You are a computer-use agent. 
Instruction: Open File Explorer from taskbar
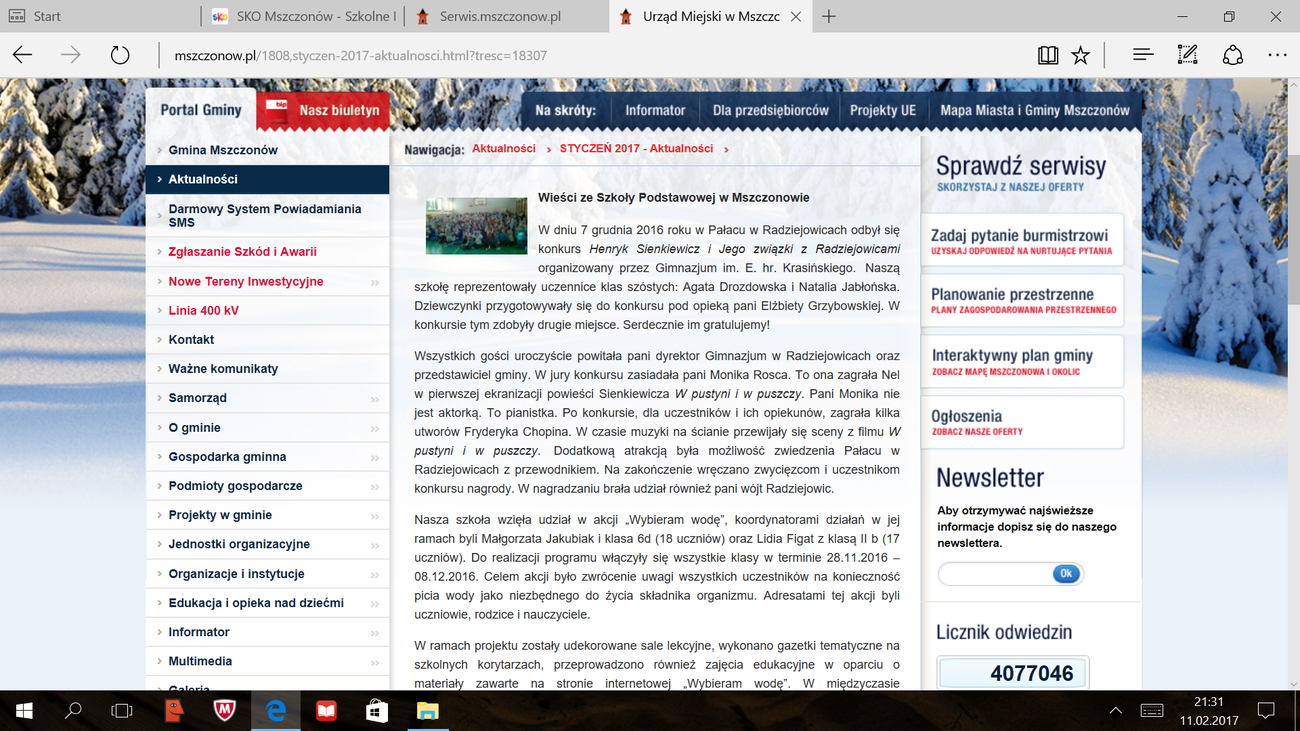pos(427,711)
